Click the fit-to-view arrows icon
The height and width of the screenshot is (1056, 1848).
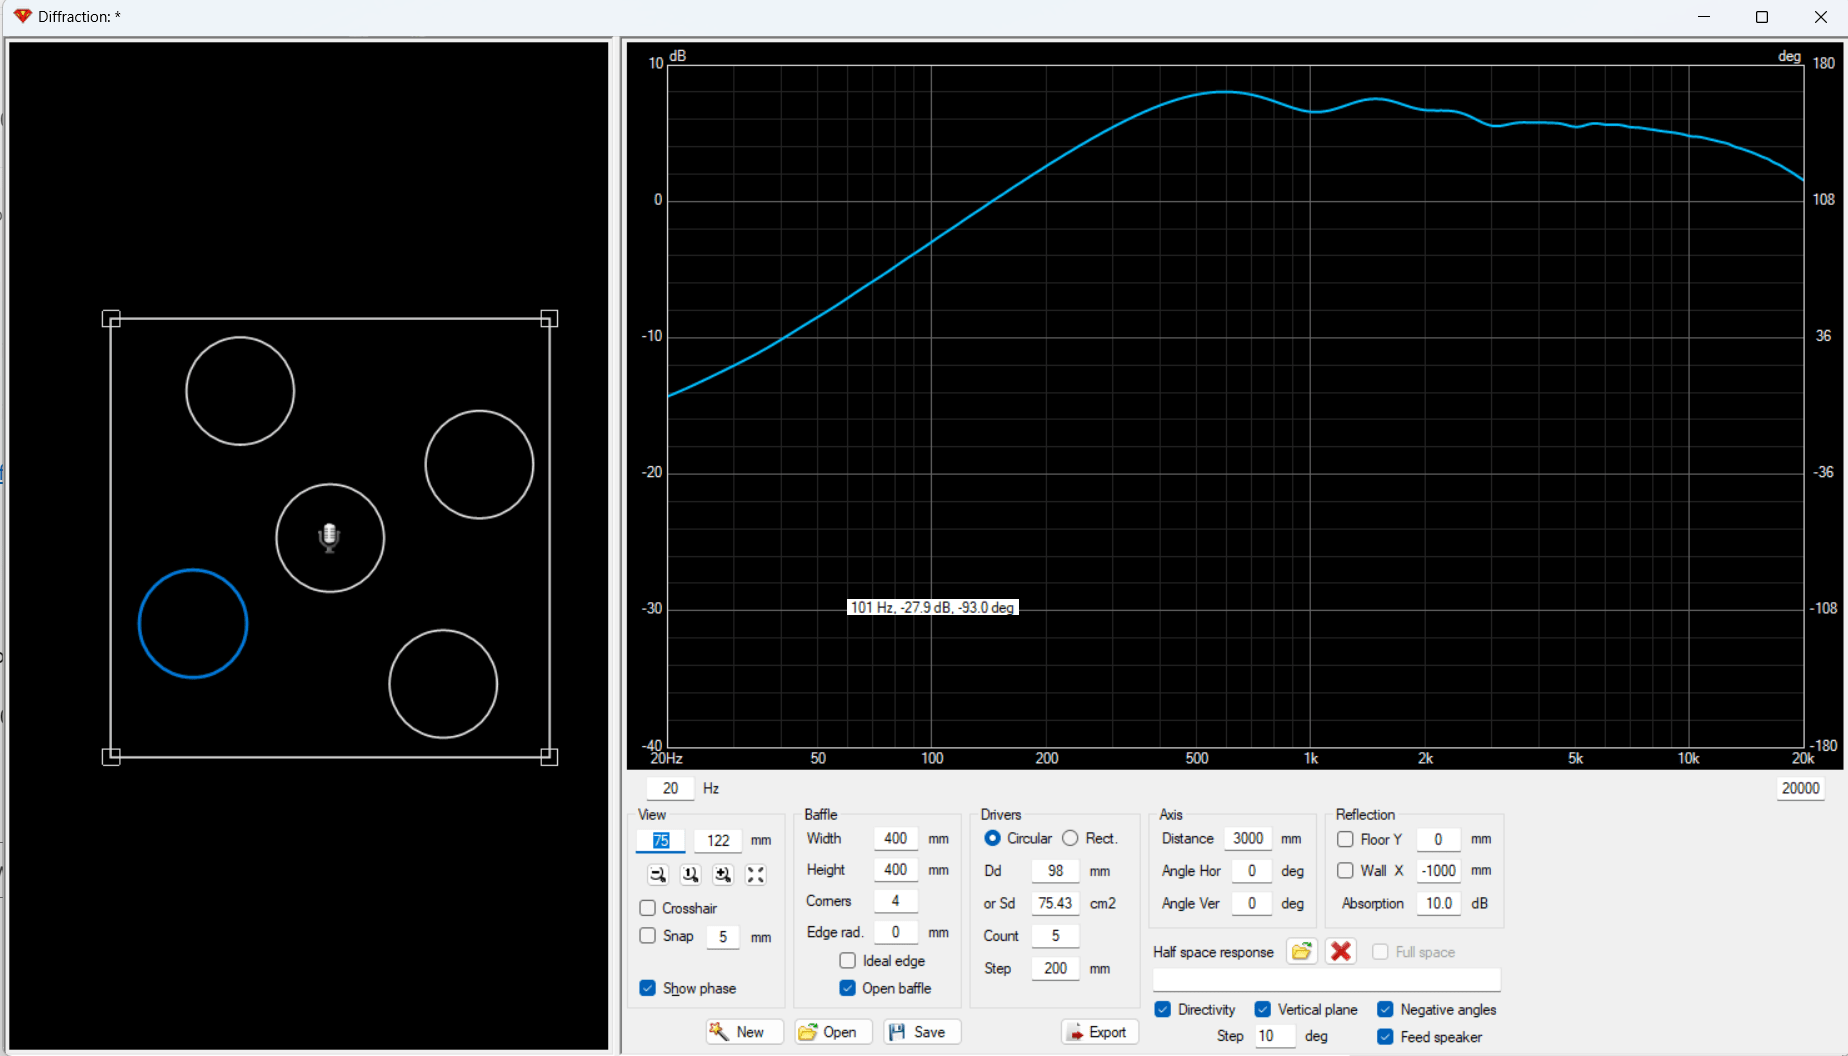756,875
